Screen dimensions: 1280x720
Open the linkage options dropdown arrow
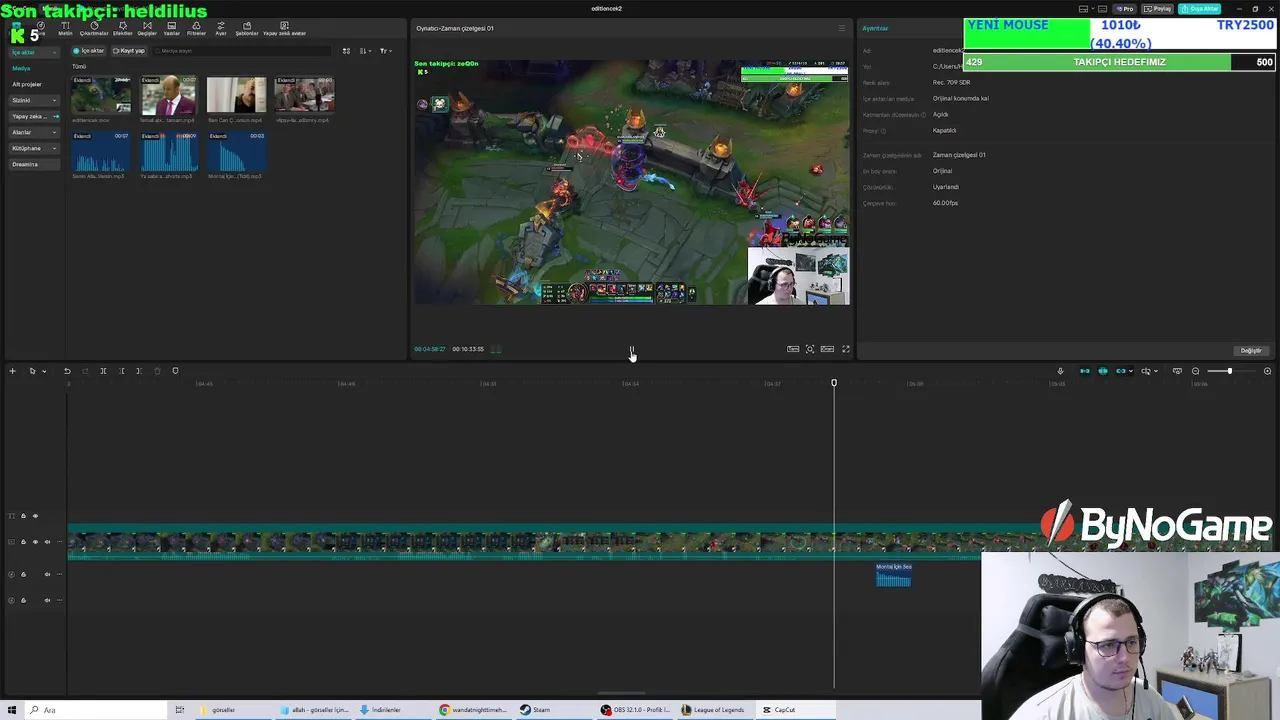(1131, 371)
